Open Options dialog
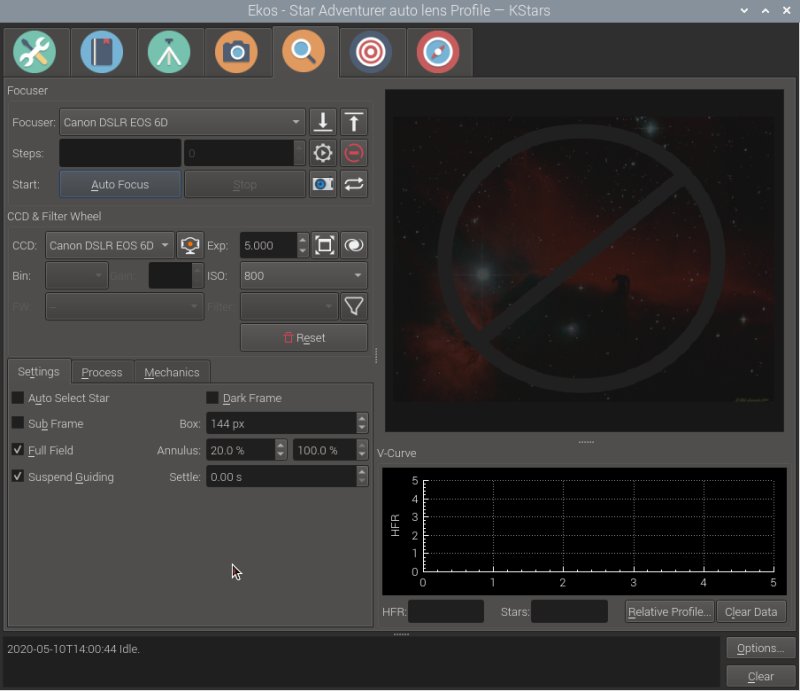The width and height of the screenshot is (800, 691). pyautogui.click(x=760, y=648)
